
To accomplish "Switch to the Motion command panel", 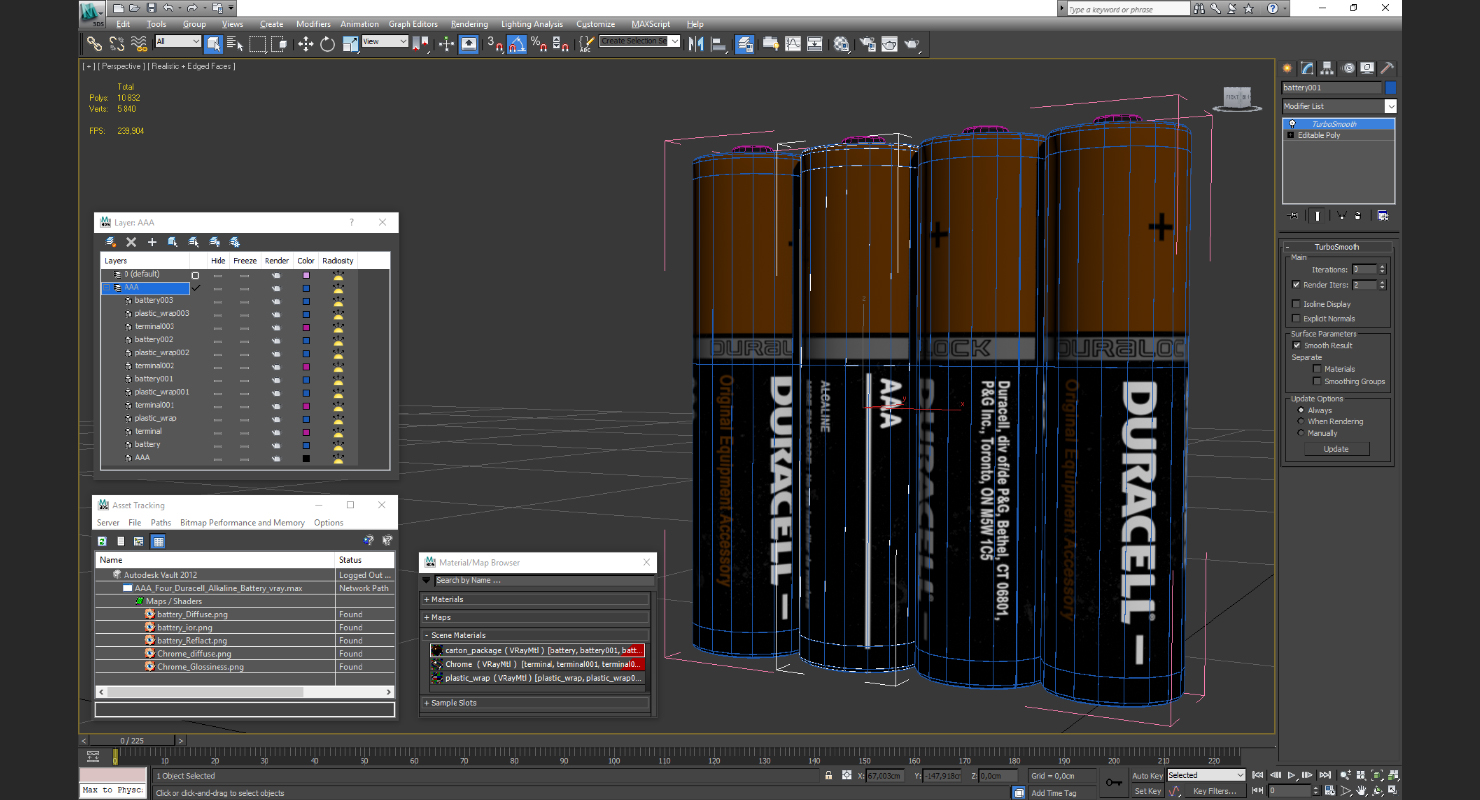I will pyautogui.click(x=1347, y=68).
